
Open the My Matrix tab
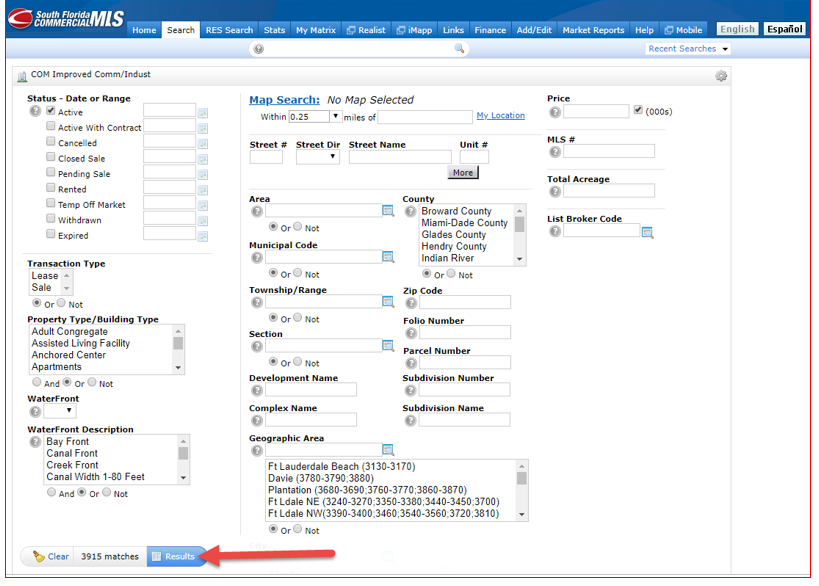pos(316,30)
